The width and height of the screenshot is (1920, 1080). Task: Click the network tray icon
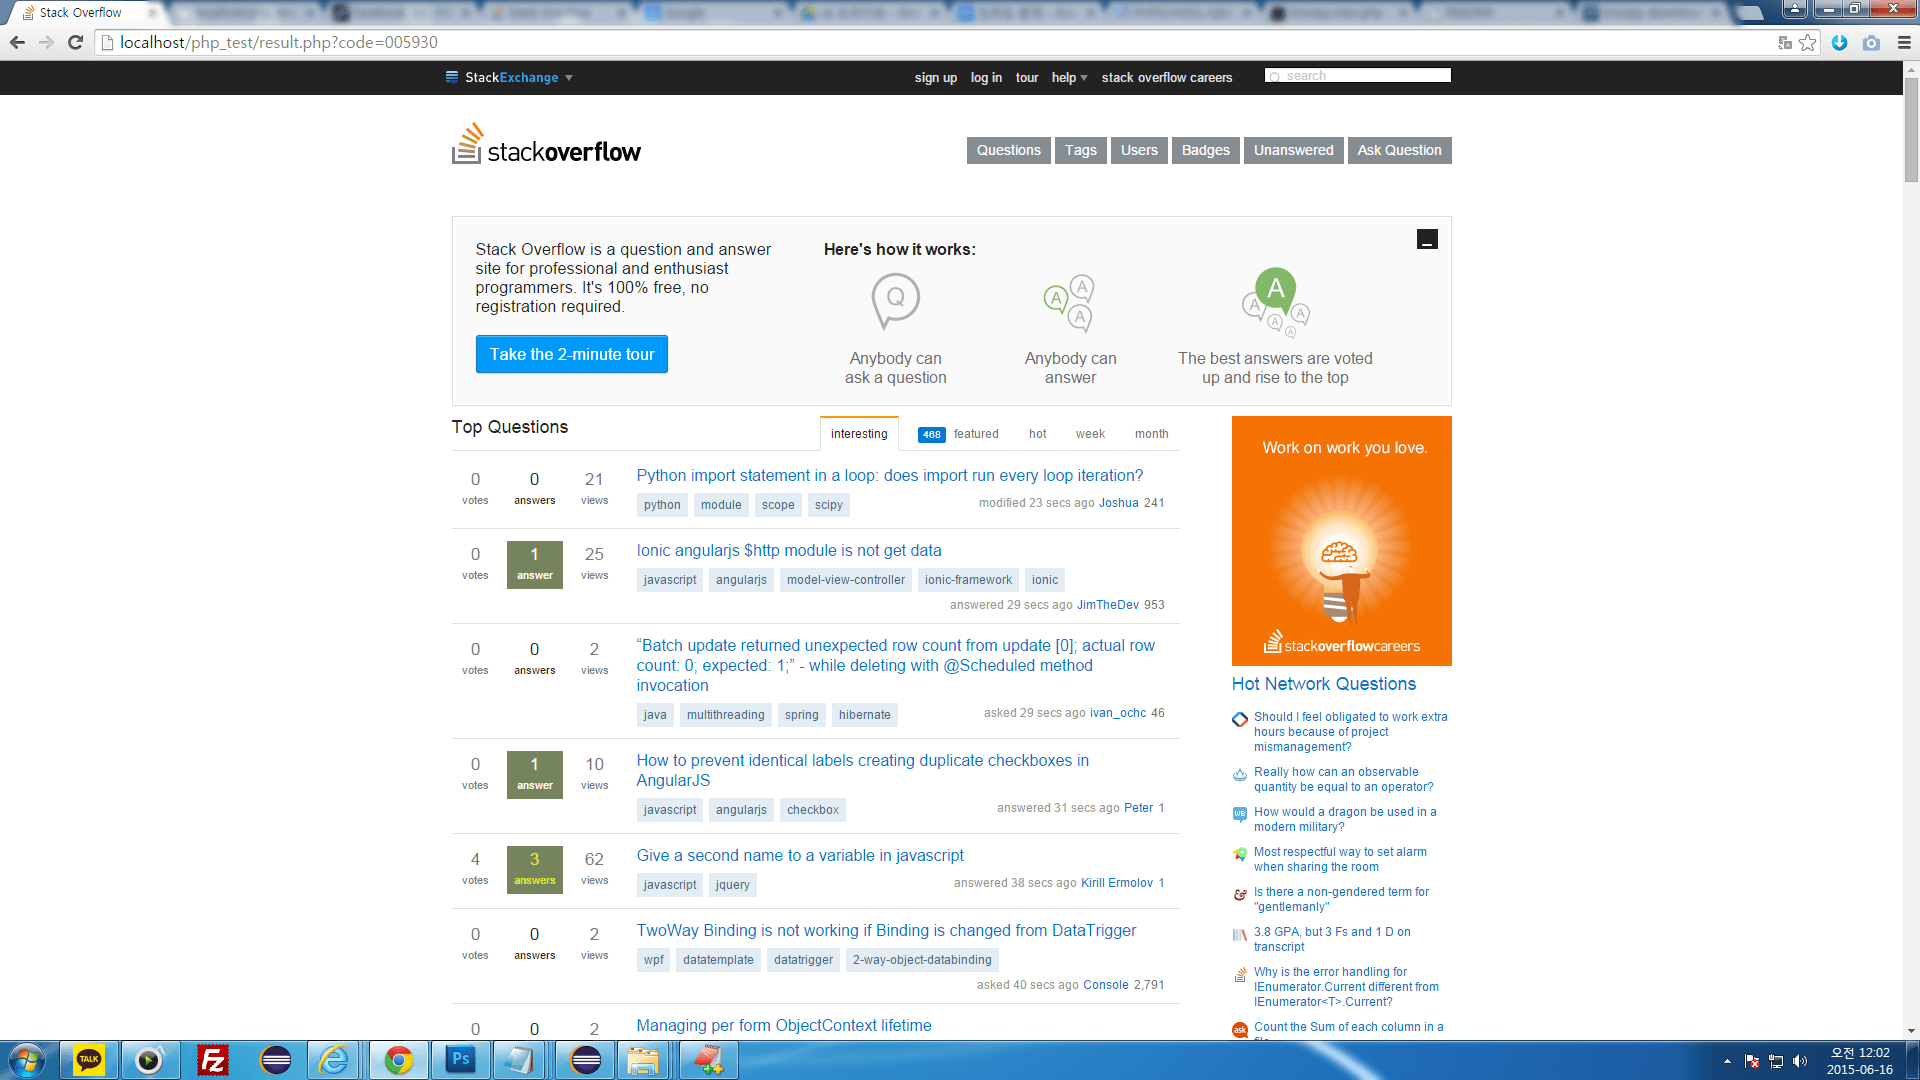click(x=1776, y=1061)
